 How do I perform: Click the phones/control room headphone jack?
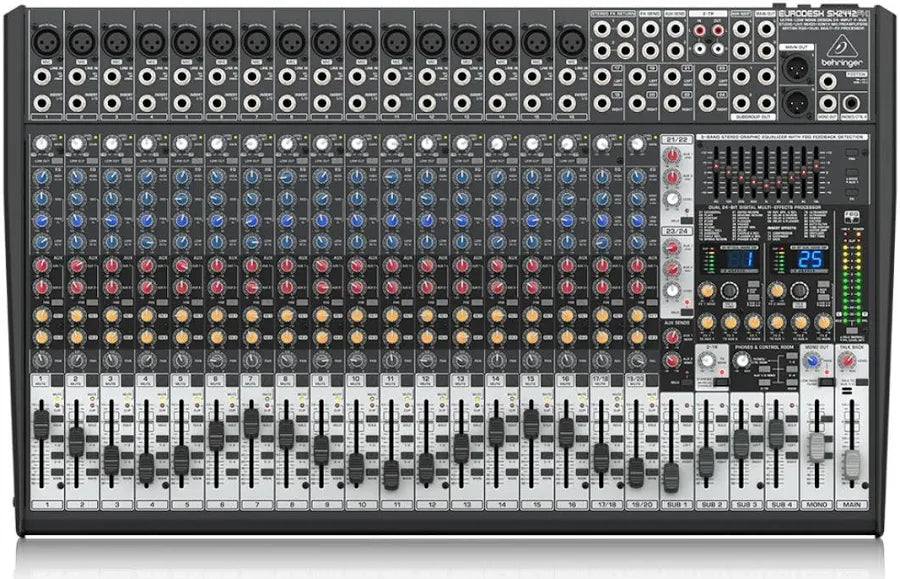click(x=852, y=104)
